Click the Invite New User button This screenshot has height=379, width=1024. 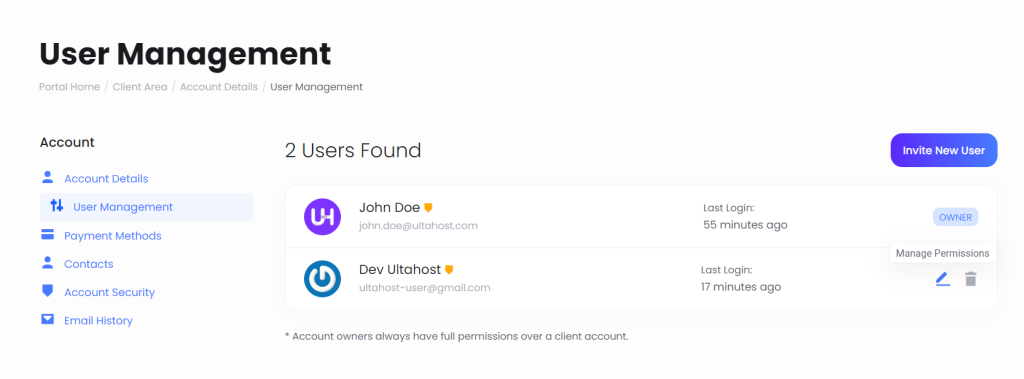[x=944, y=150]
